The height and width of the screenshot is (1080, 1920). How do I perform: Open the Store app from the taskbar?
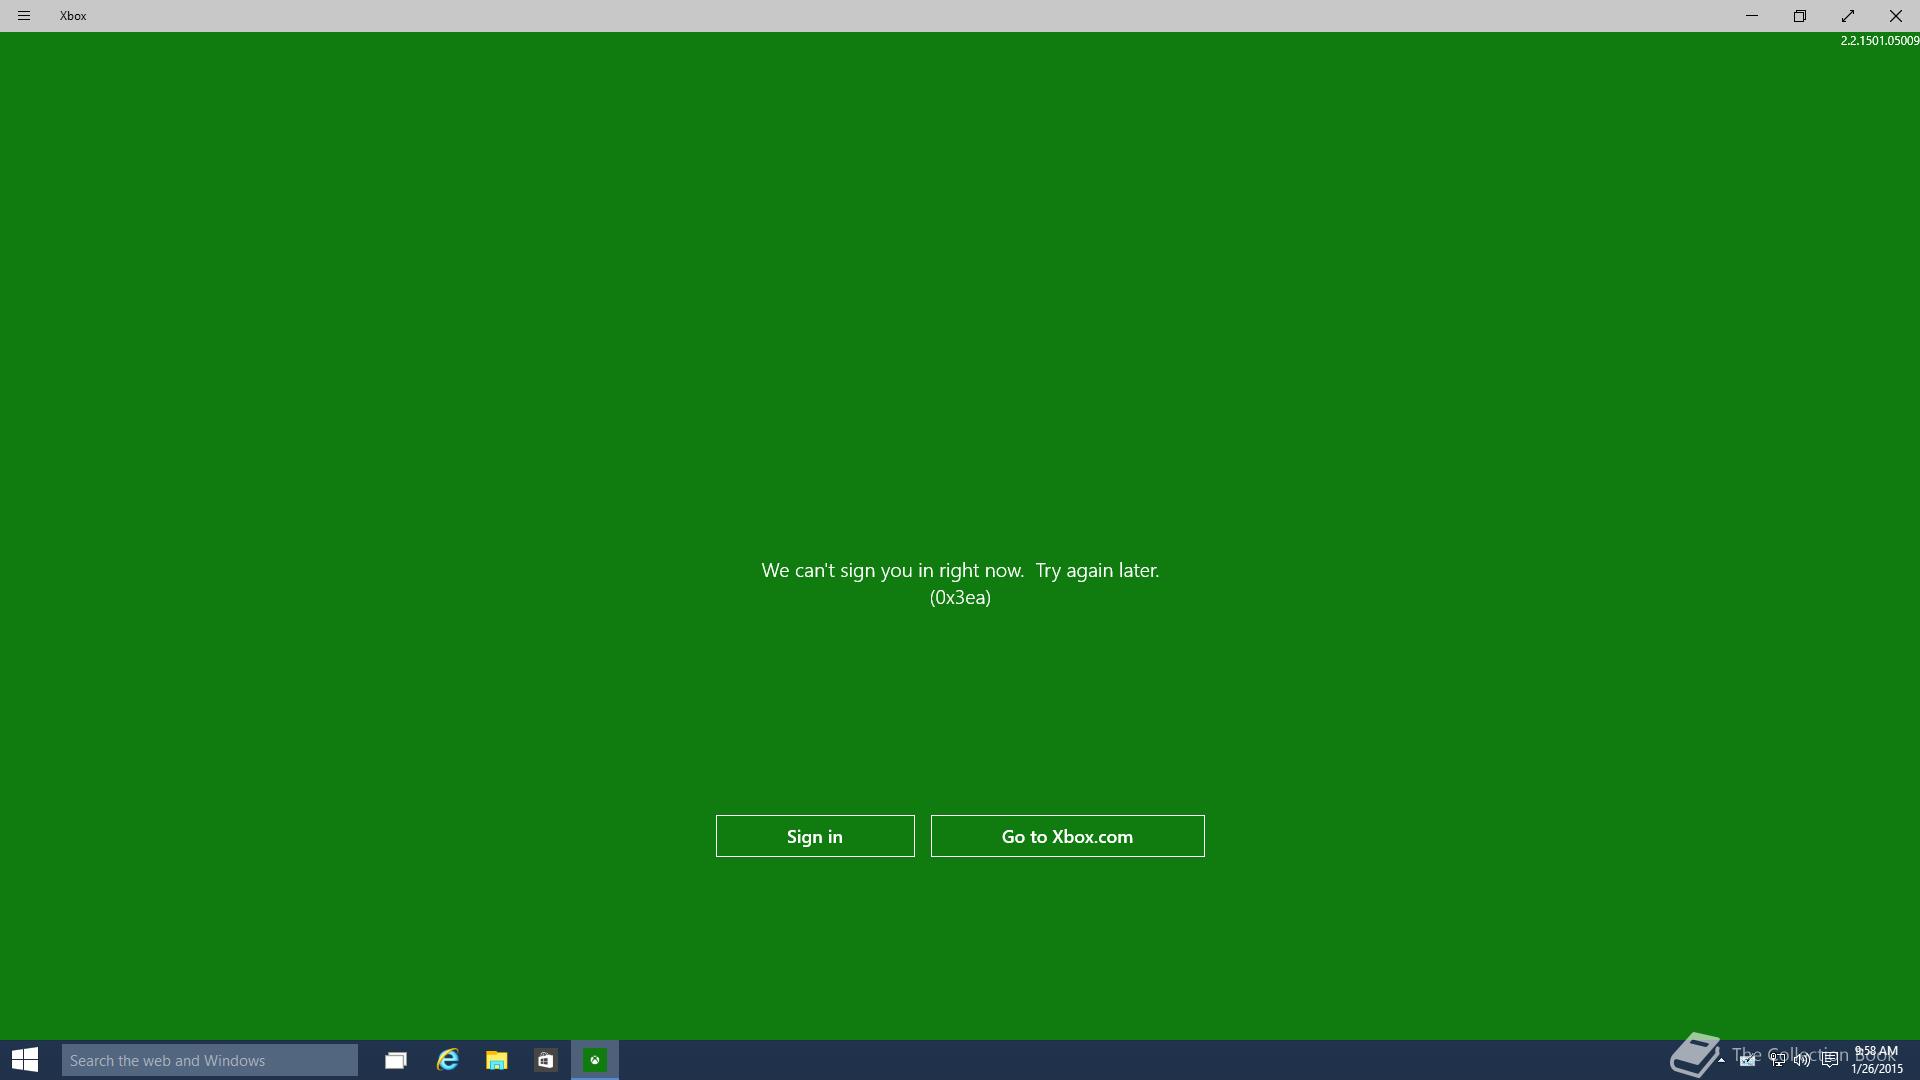[545, 1060]
